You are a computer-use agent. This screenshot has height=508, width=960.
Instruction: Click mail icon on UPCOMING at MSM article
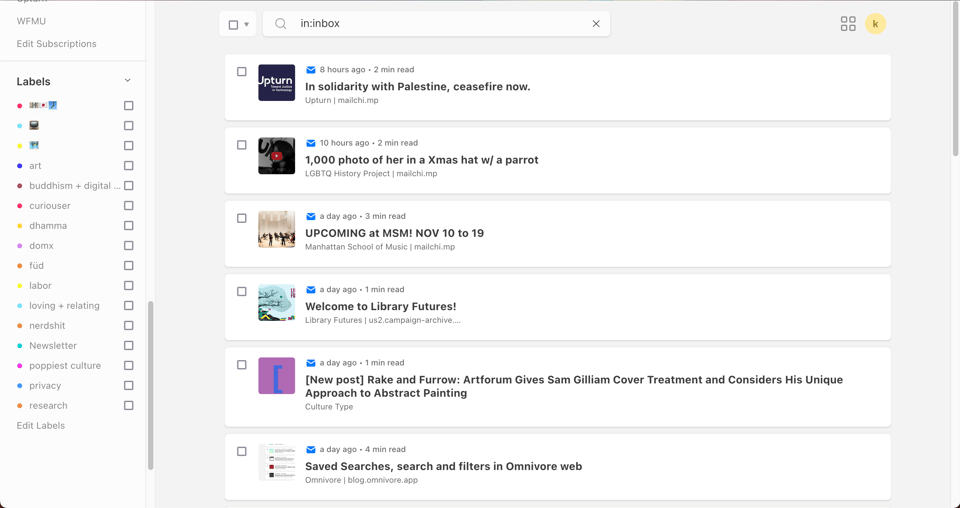click(x=310, y=217)
